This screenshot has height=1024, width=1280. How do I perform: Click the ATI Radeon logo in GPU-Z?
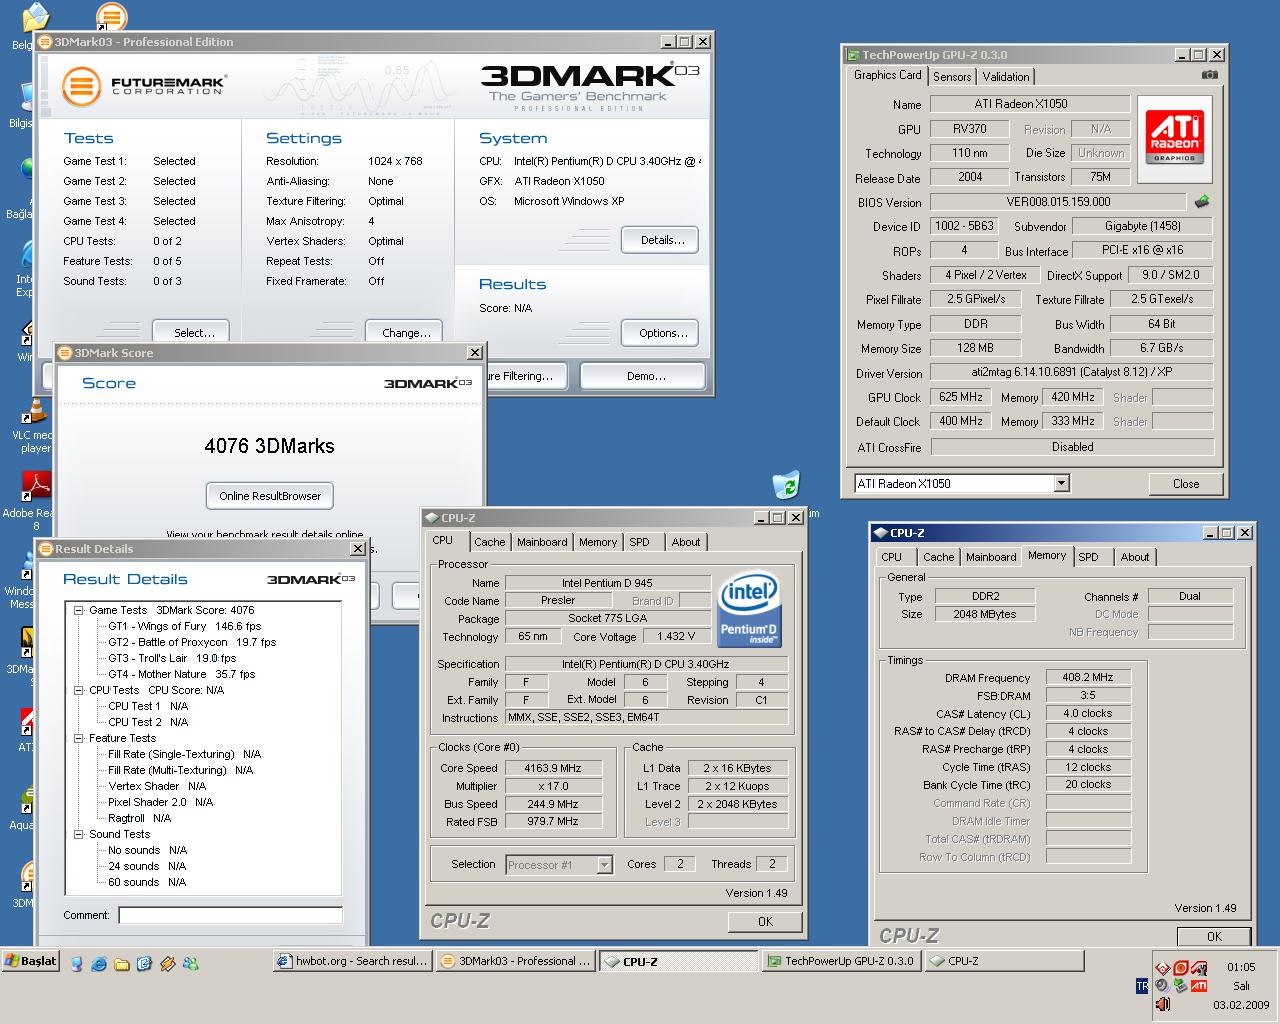click(1174, 137)
